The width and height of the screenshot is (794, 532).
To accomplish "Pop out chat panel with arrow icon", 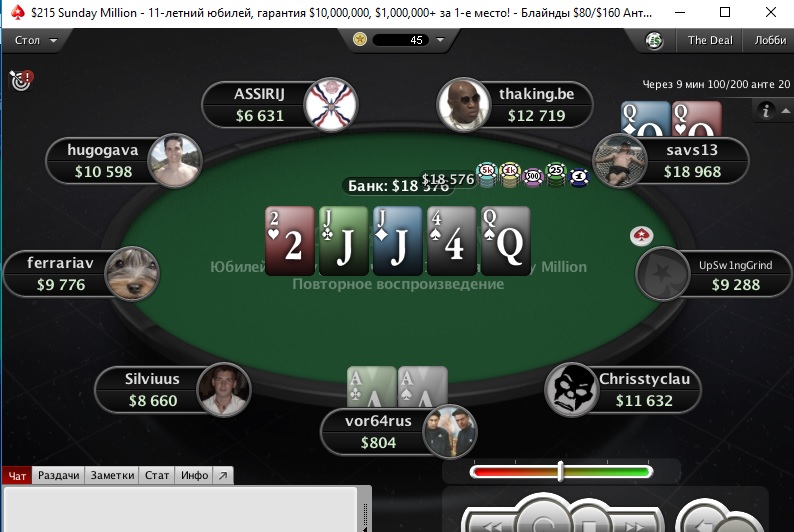I will click(223, 475).
